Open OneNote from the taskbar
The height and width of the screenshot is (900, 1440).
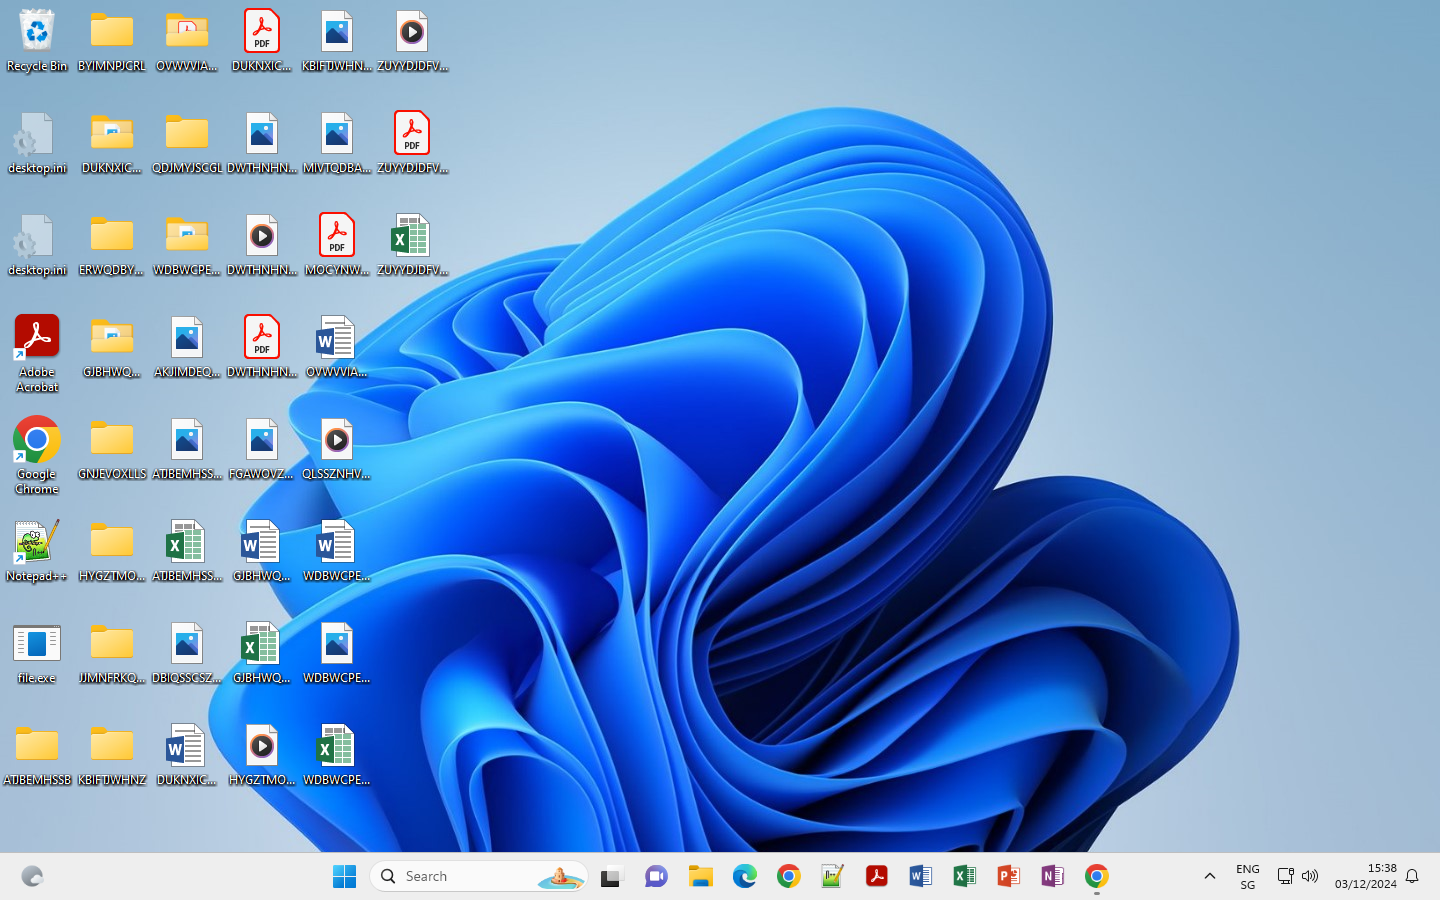tap(1052, 876)
